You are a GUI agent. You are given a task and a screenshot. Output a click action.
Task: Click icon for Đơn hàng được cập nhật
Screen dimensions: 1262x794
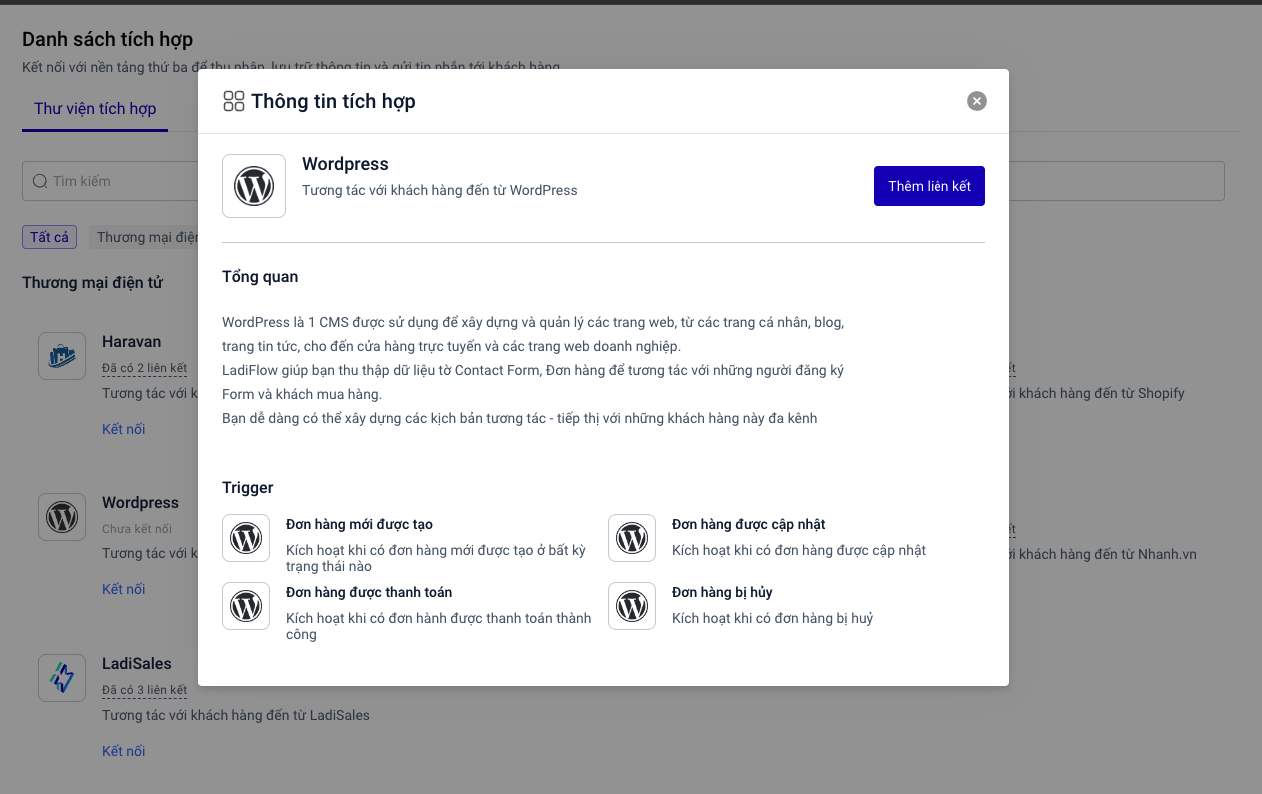632,538
